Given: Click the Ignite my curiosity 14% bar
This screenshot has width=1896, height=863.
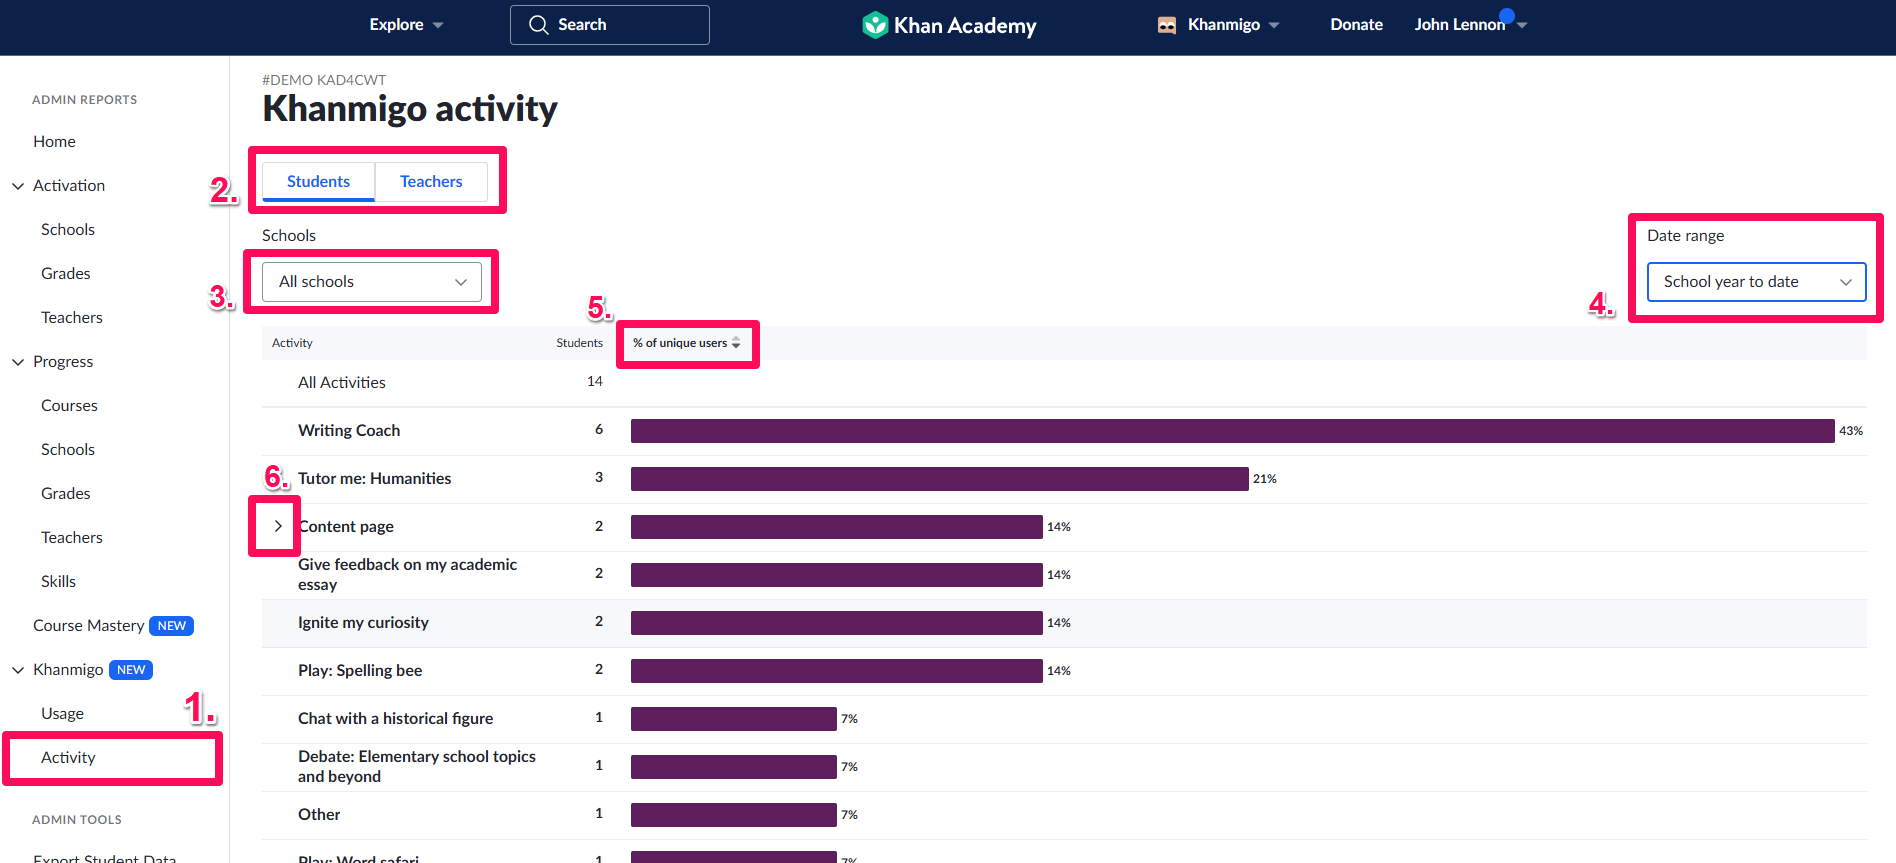Looking at the screenshot, I should (x=837, y=623).
